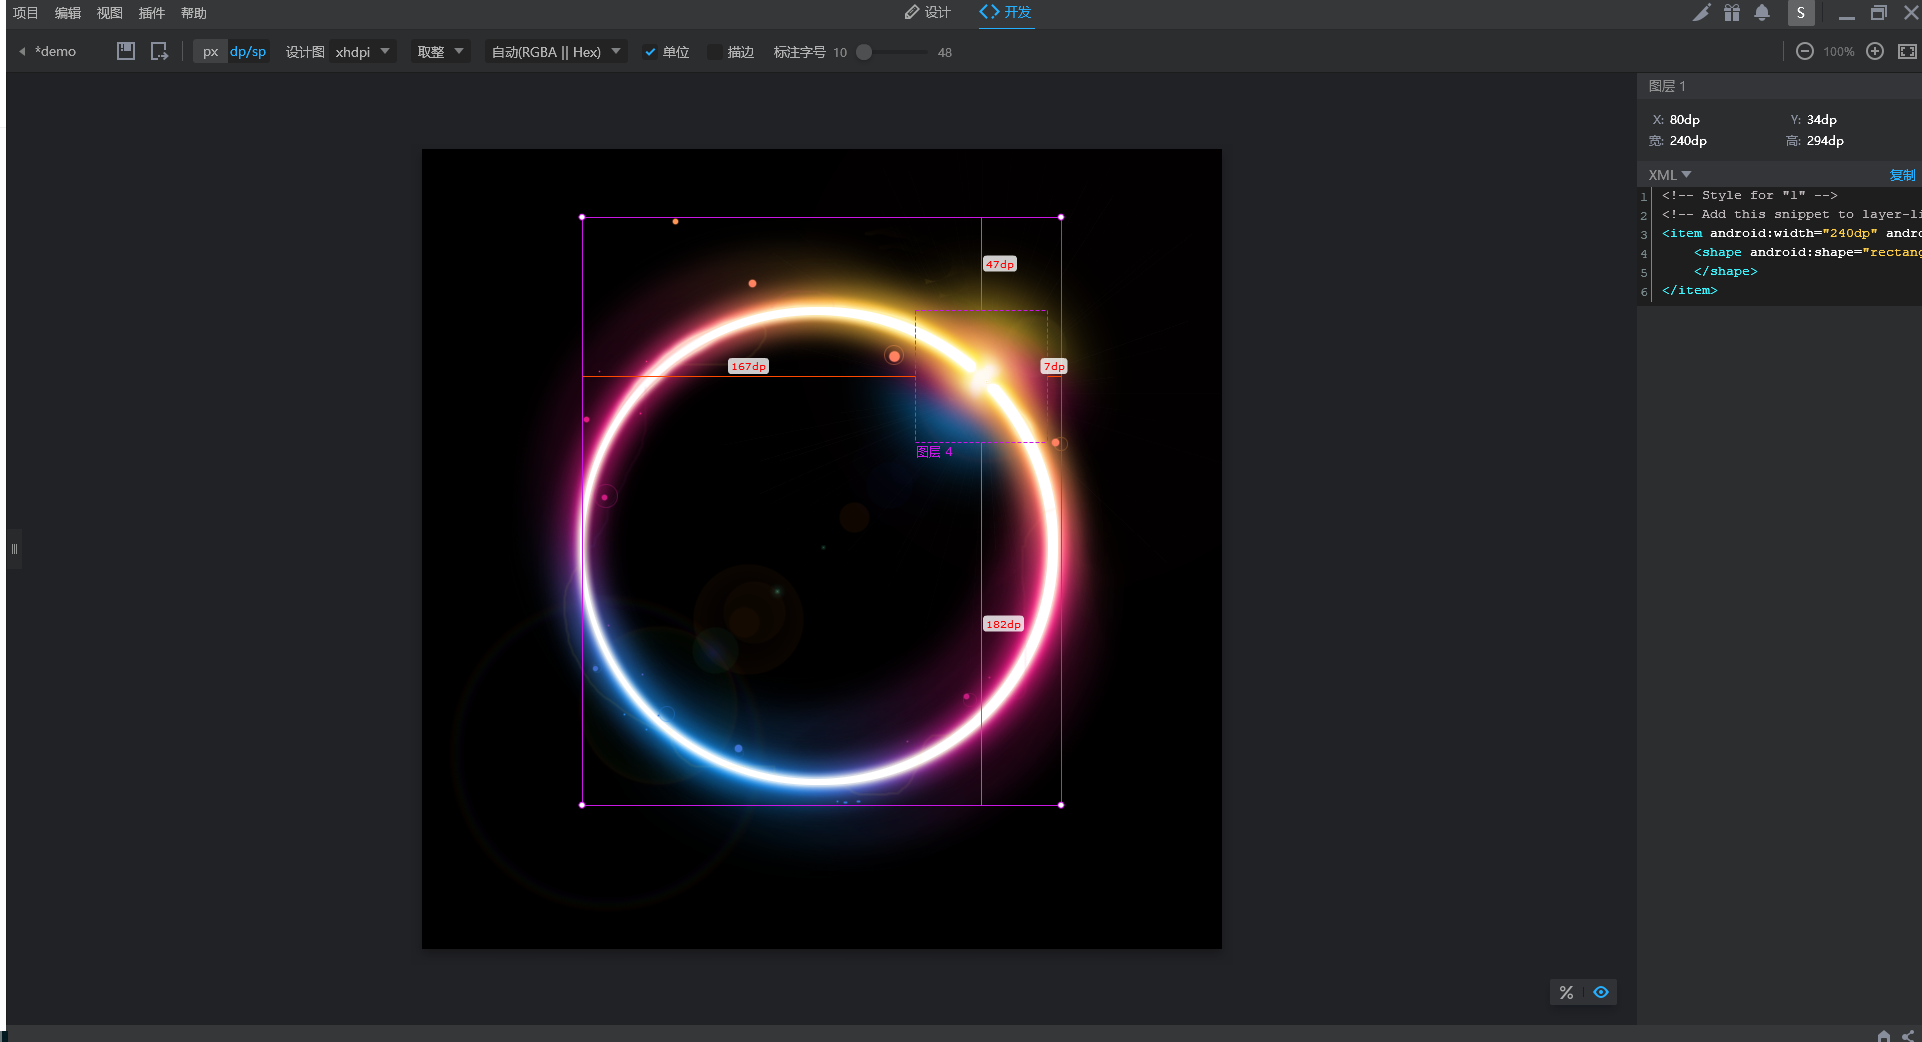The image size is (1922, 1042).
Task: Click the percent reference toggle icon
Action: point(1566,992)
